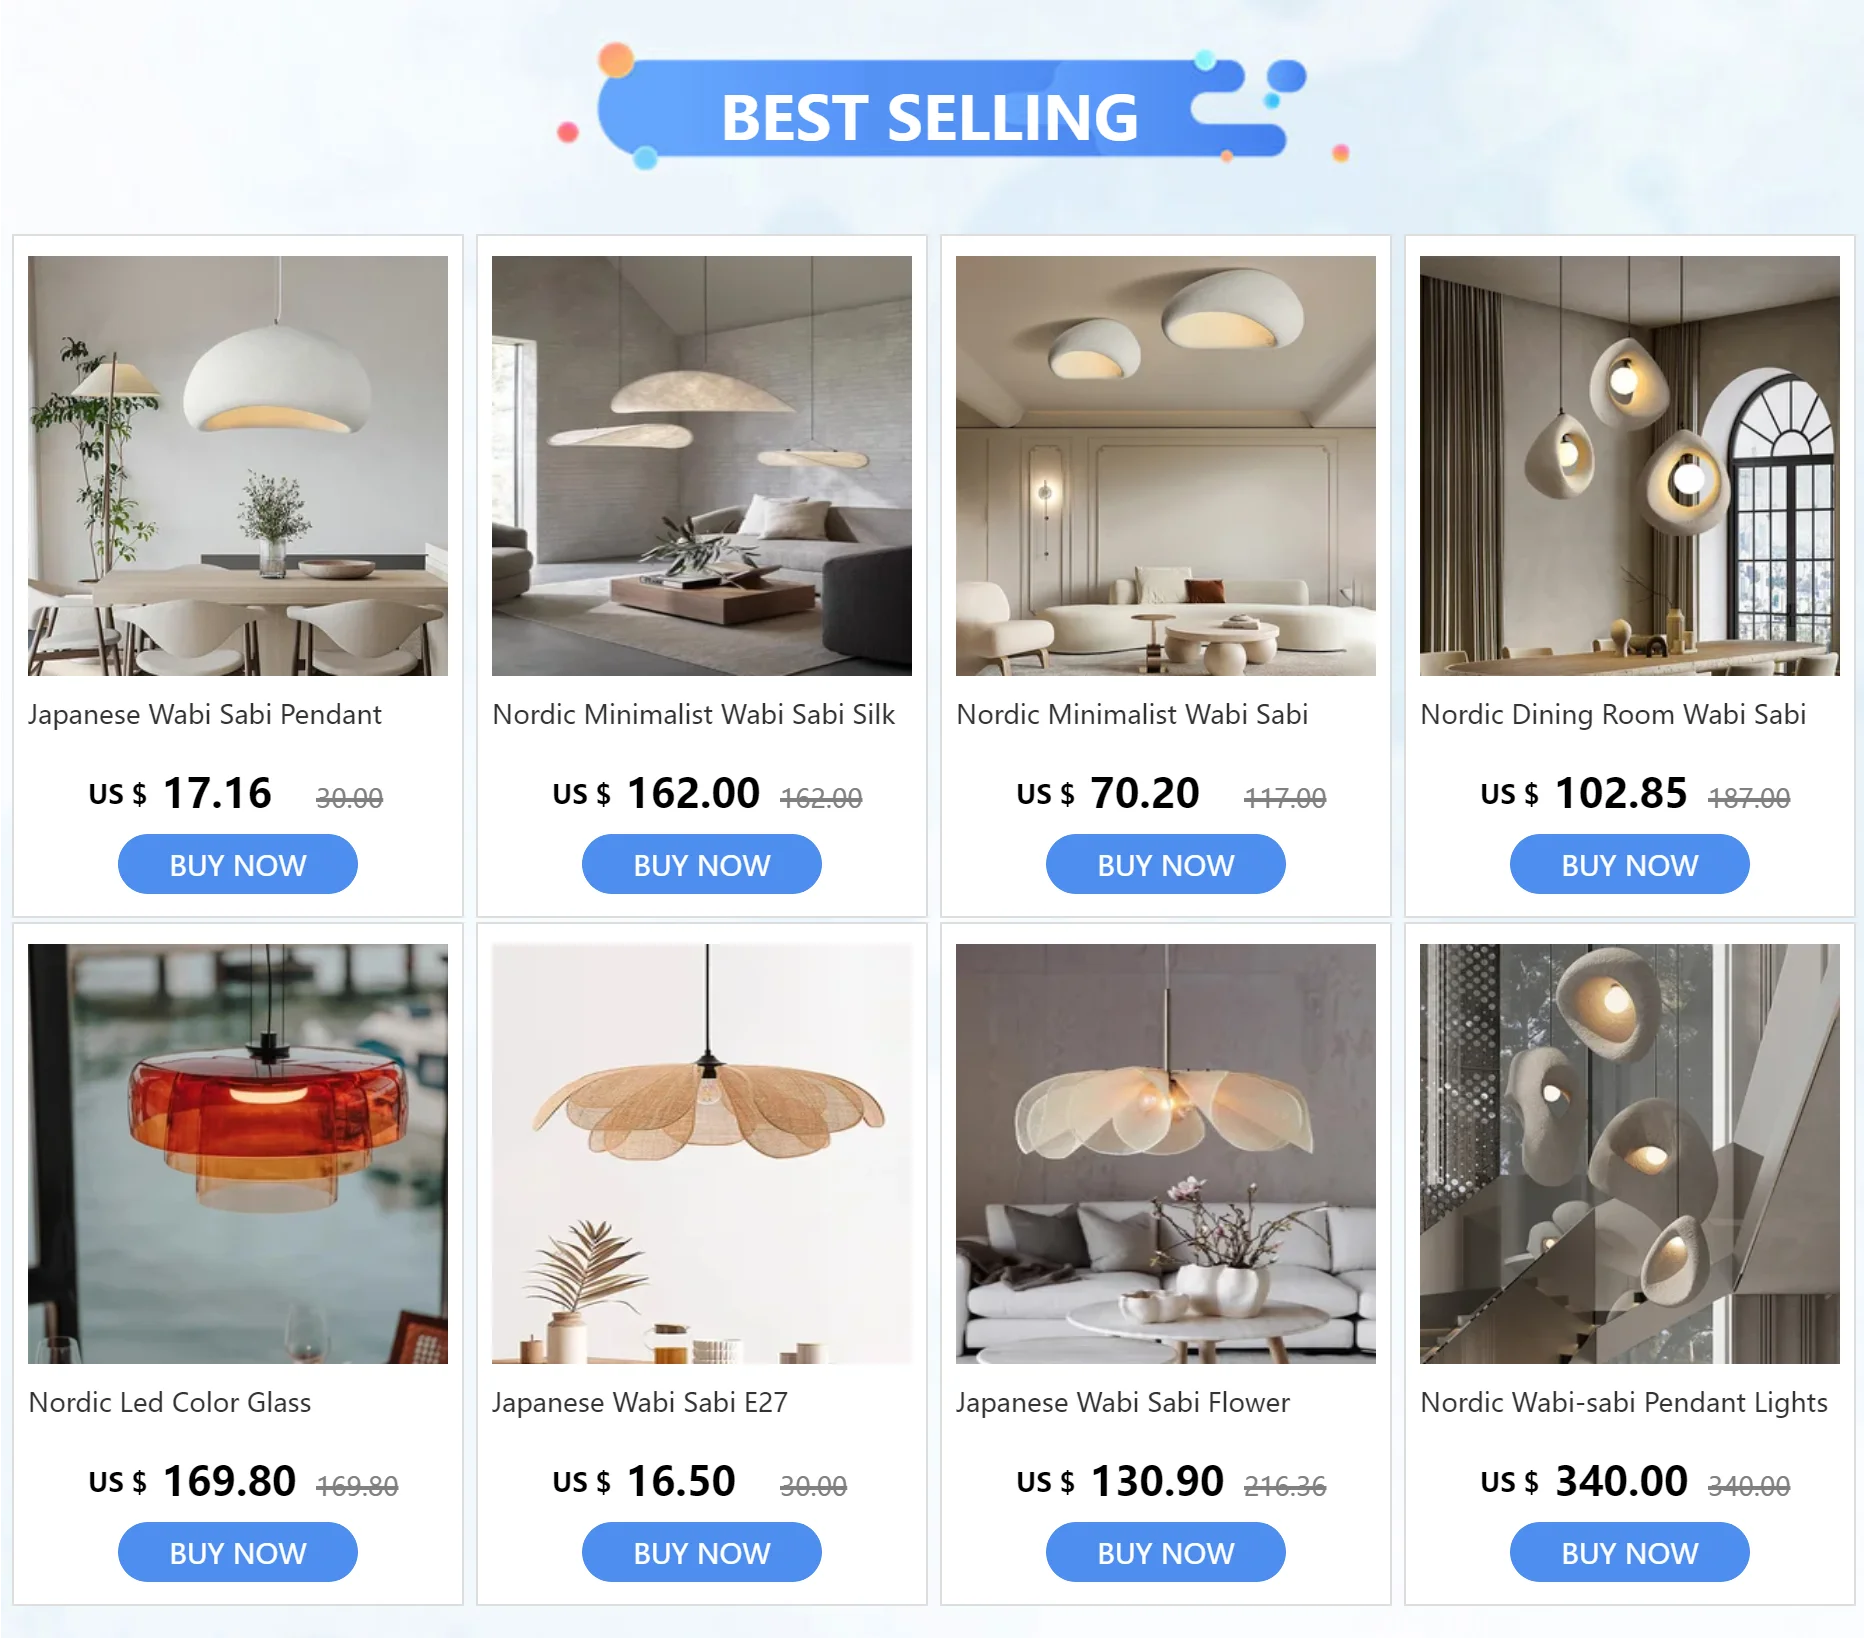Click the Nordic Minimalist Wabi Sabi Silk title
Viewport: 1864px width, 1638px height.
(x=694, y=715)
